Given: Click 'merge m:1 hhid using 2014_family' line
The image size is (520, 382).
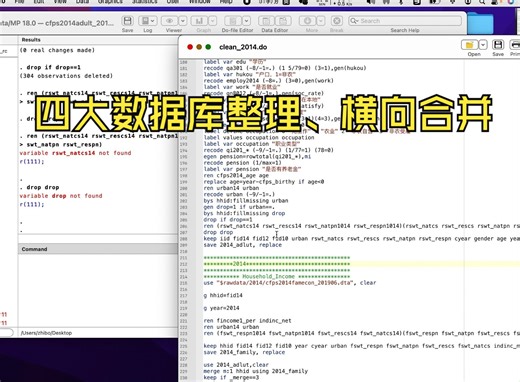Looking at the screenshot, I should 256,371.
